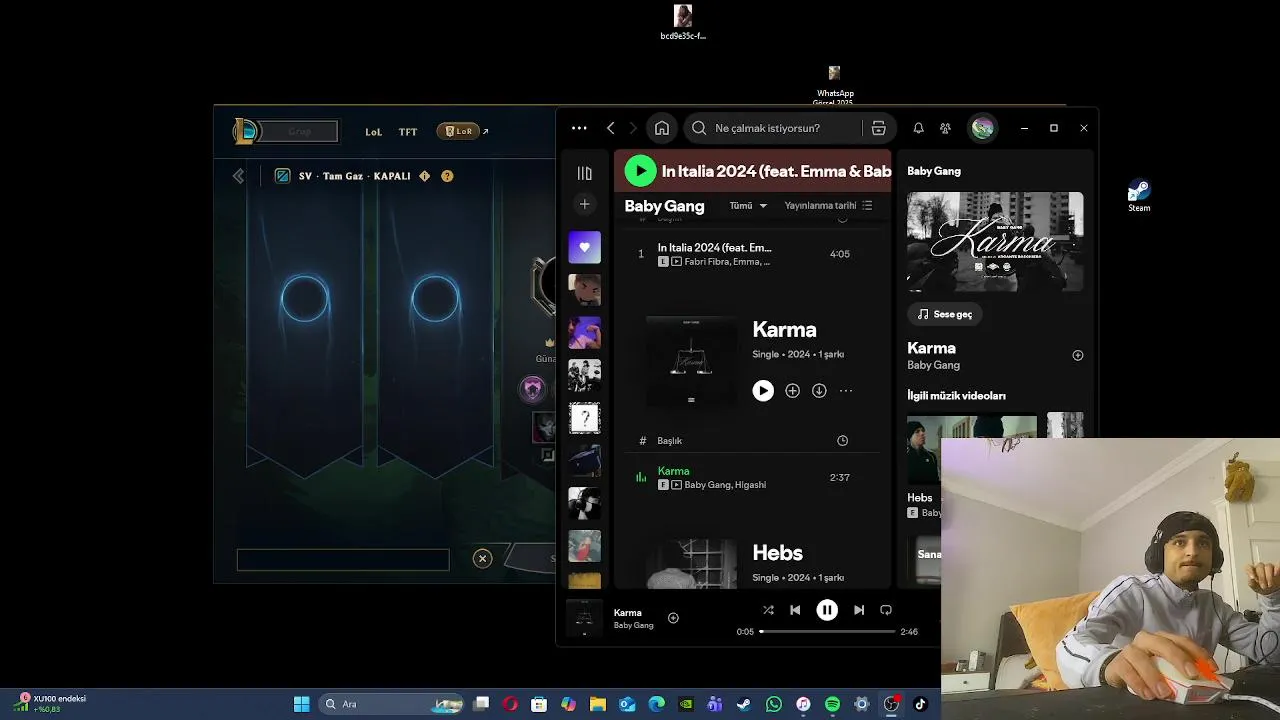Open Windows Start menu

[x=301, y=704]
